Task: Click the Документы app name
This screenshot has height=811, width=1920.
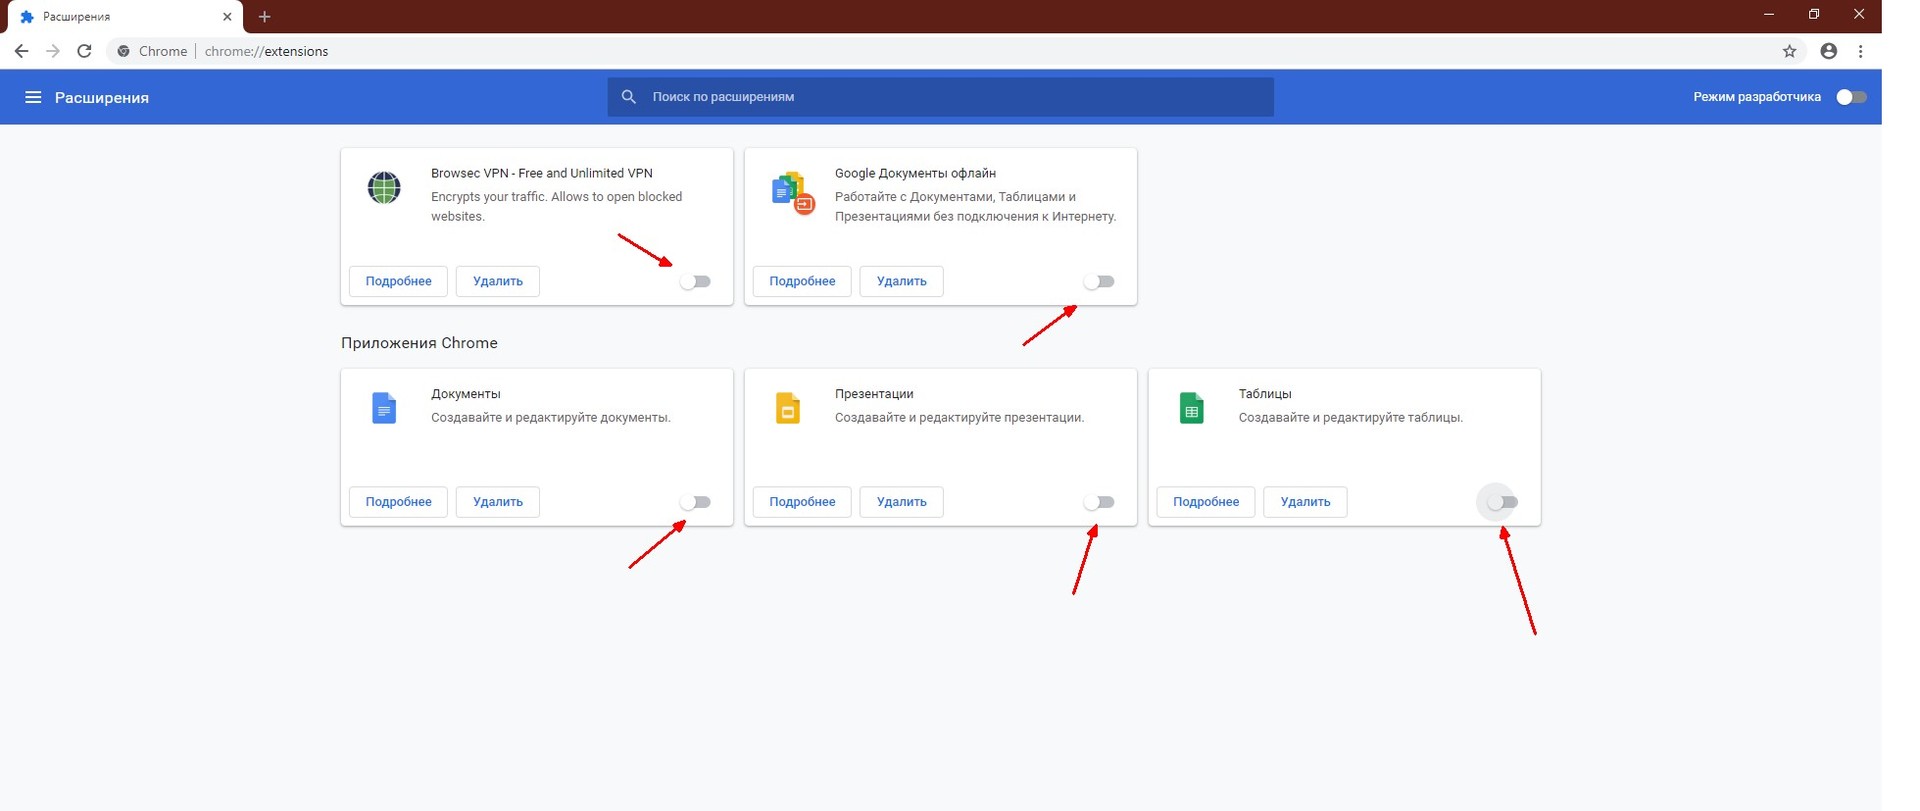Action: click(x=466, y=394)
